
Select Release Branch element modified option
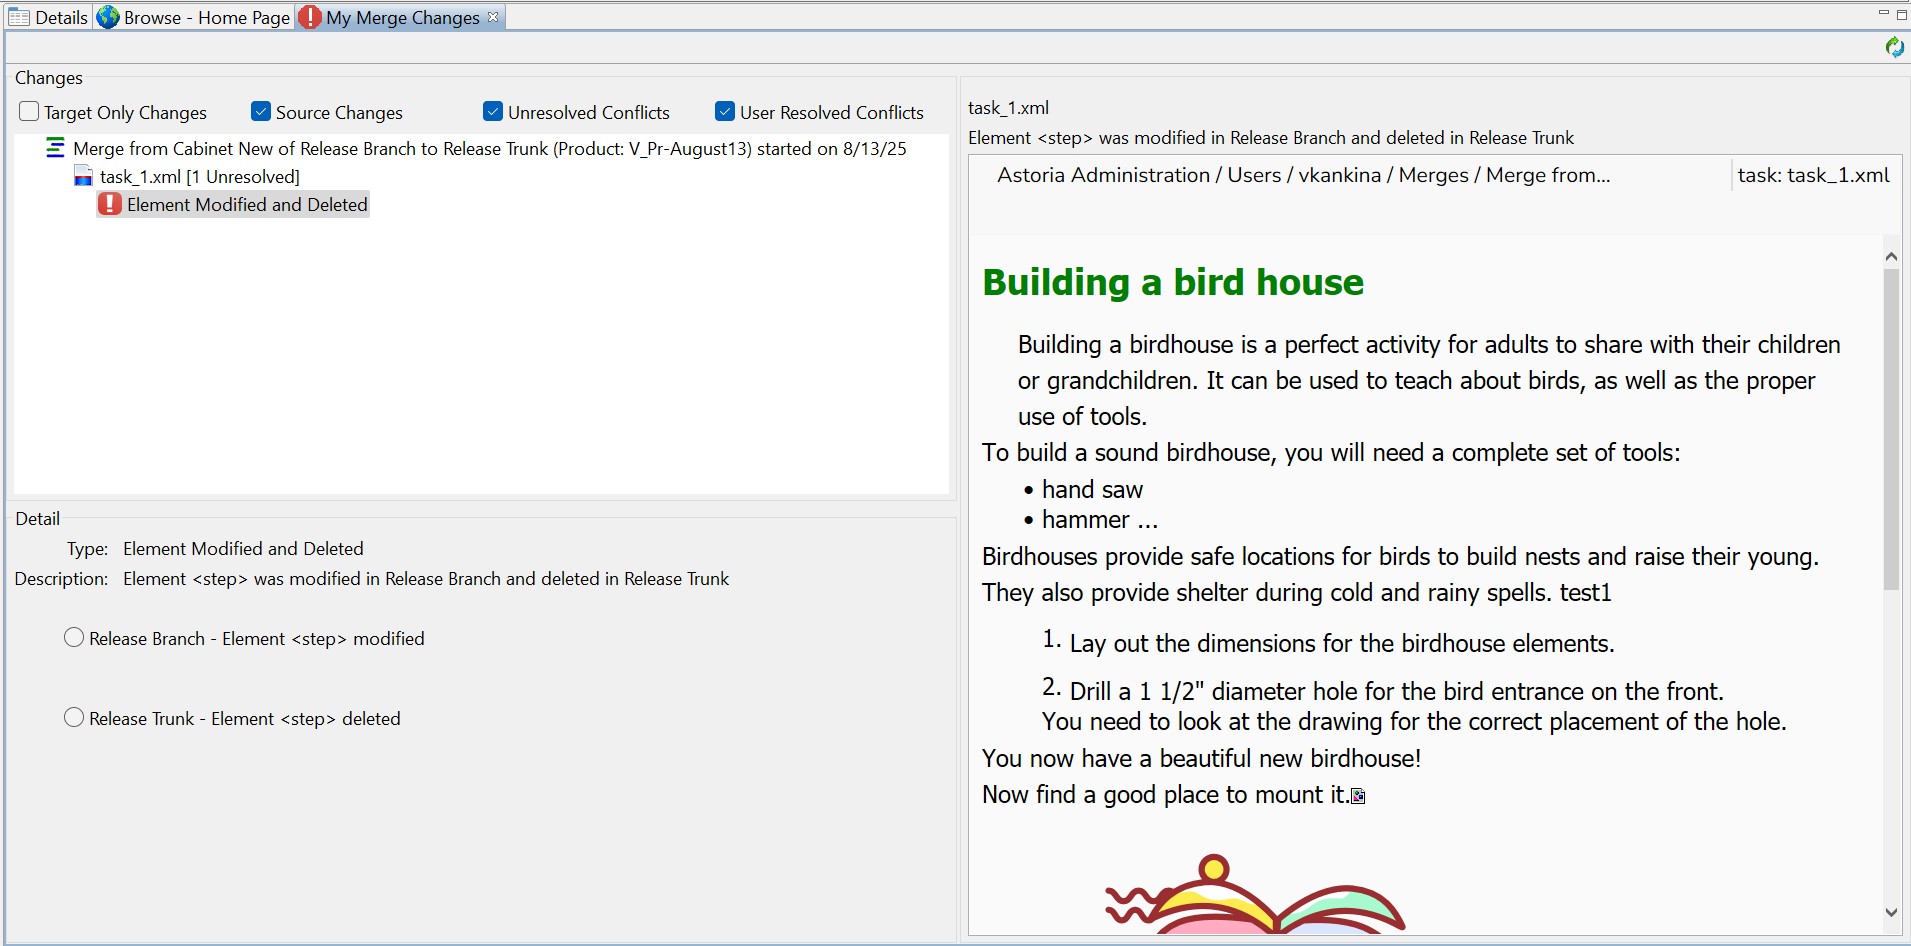[x=74, y=638]
